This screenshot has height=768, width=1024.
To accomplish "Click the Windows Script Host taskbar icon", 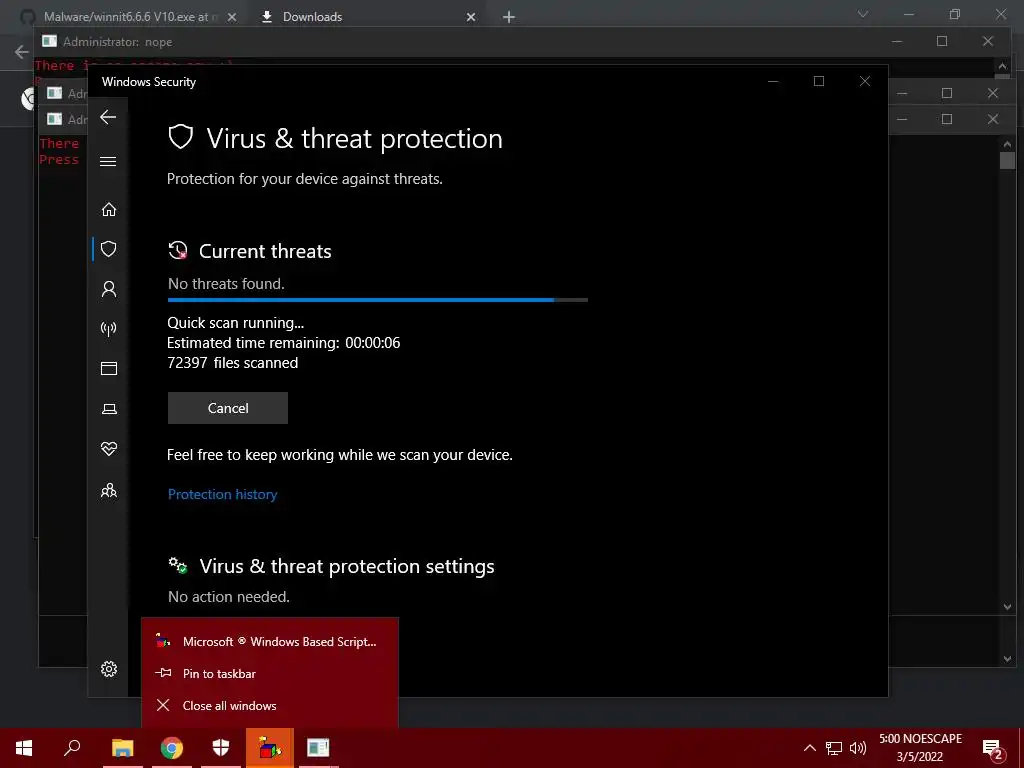I will click(270, 748).
